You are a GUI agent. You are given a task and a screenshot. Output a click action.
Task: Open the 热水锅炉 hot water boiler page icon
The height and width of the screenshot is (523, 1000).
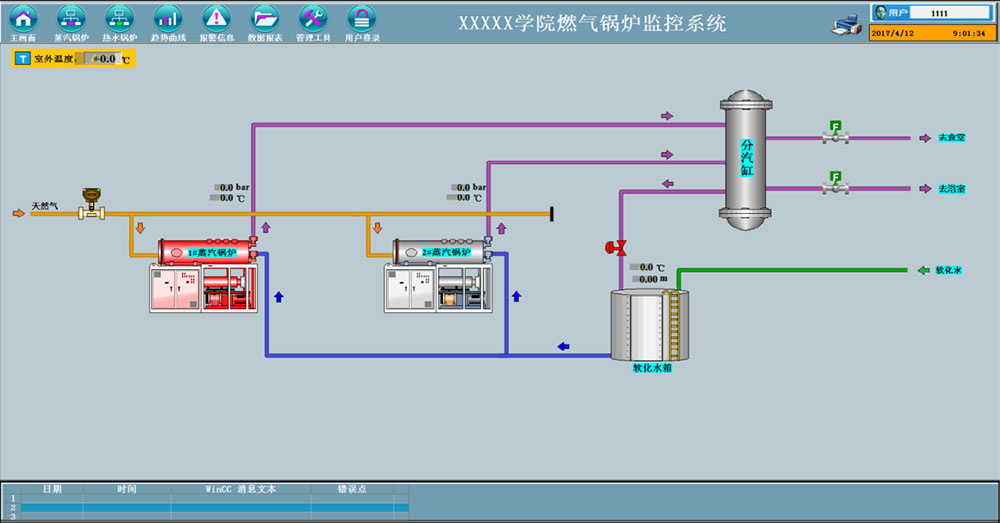click(119, 18)
